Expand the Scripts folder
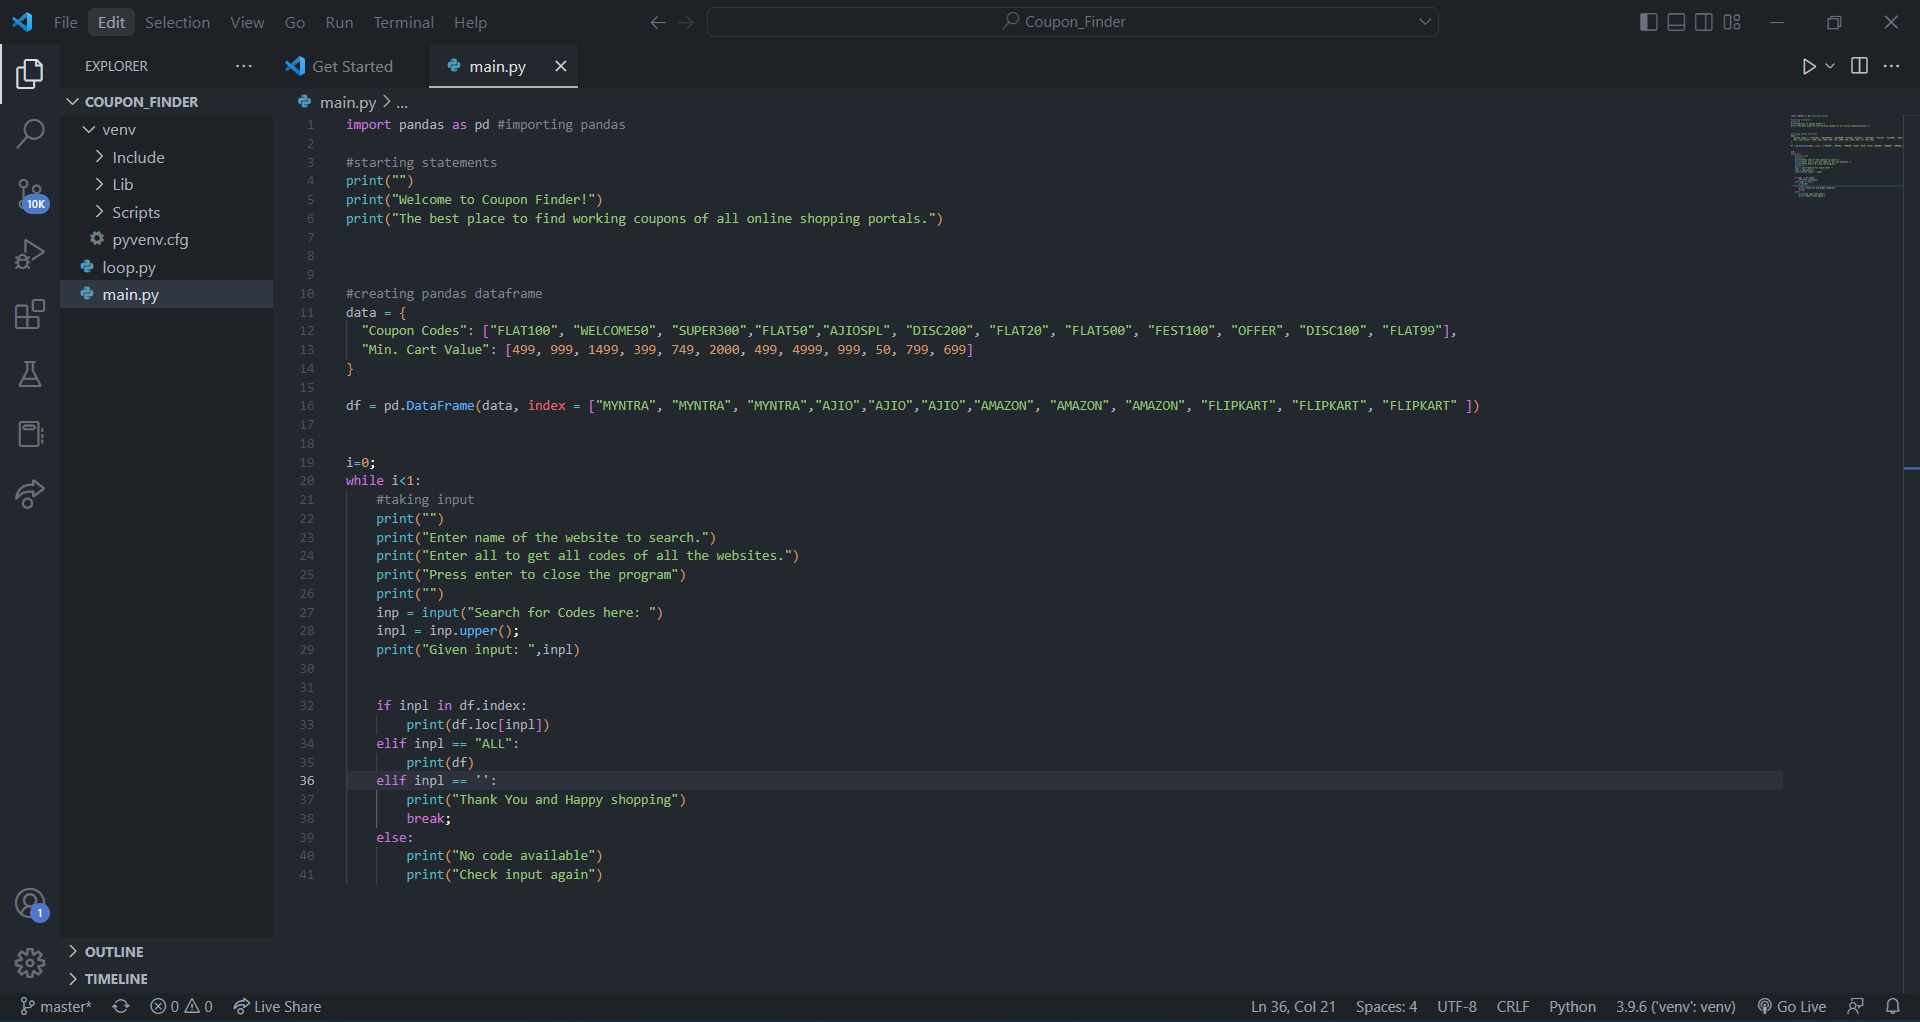The image size is (1920, 1022). pos(166,212)
